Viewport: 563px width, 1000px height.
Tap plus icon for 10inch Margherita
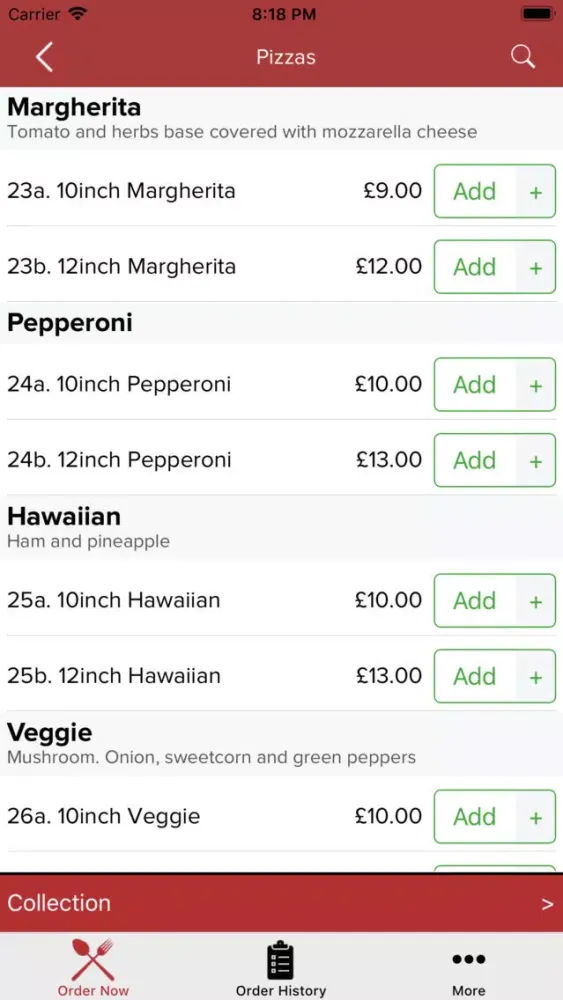pos(536,191)
